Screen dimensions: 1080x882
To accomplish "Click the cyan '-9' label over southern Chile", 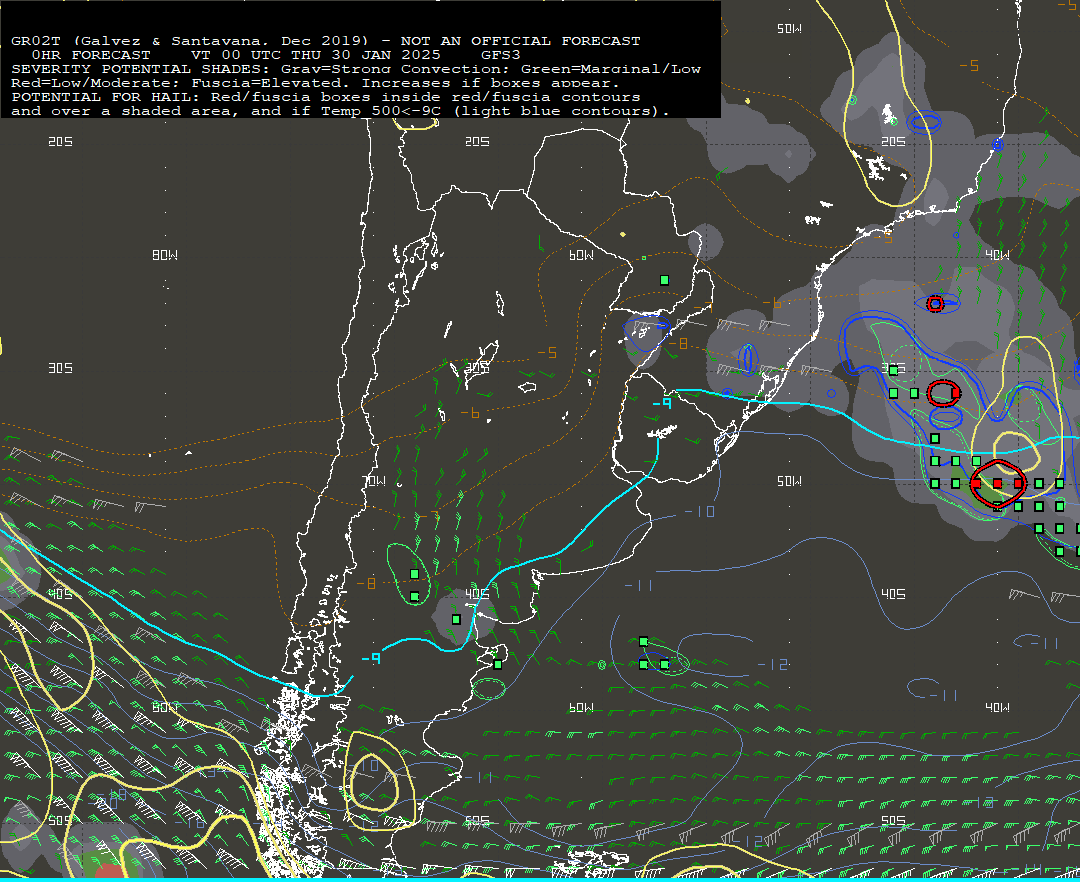I will 371,659.
